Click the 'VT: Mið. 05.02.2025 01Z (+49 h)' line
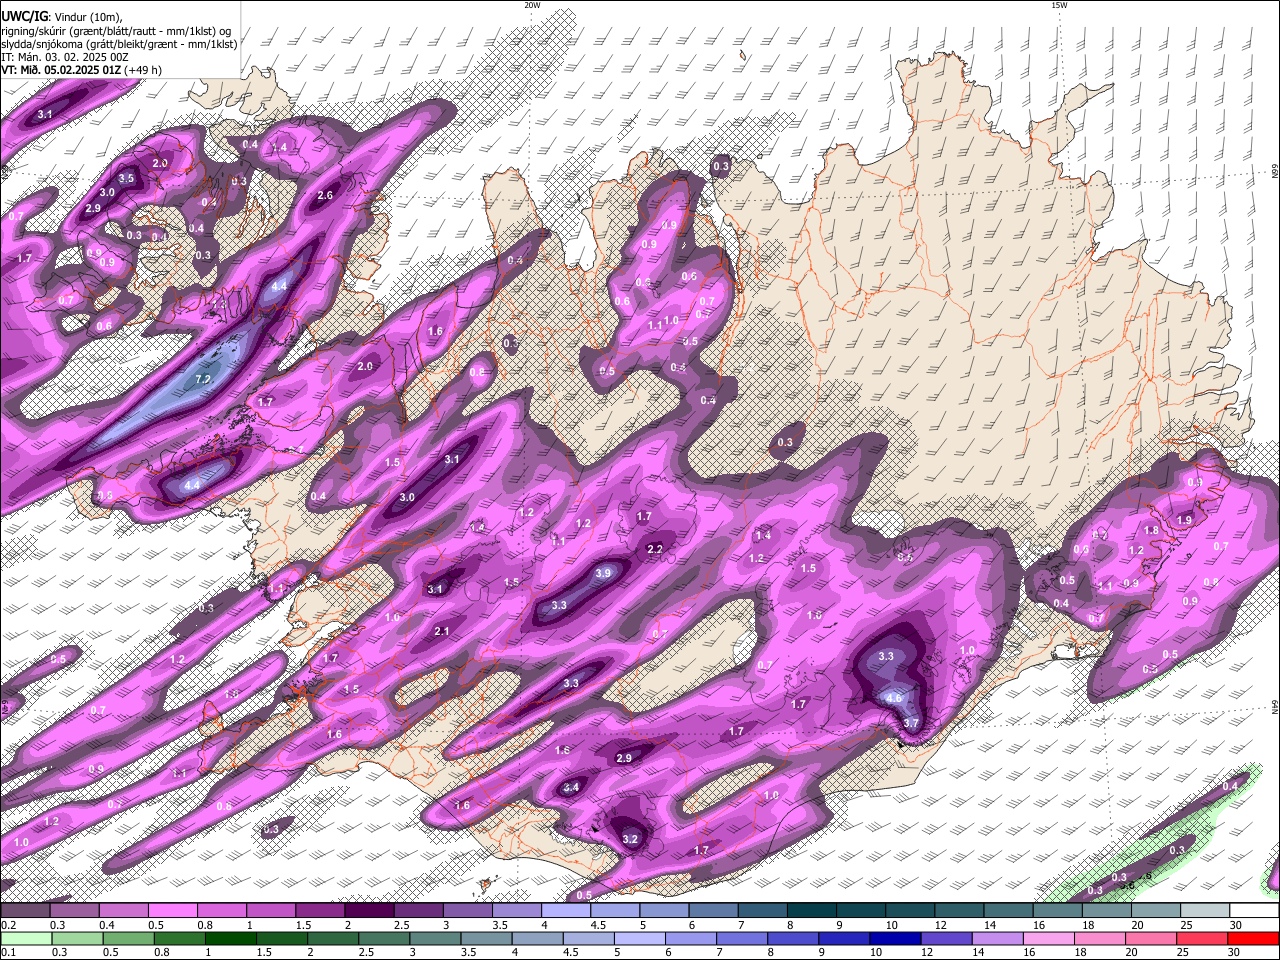Image resolution: width=1280 pixels, height=960 pixels. tap(81, 70)
